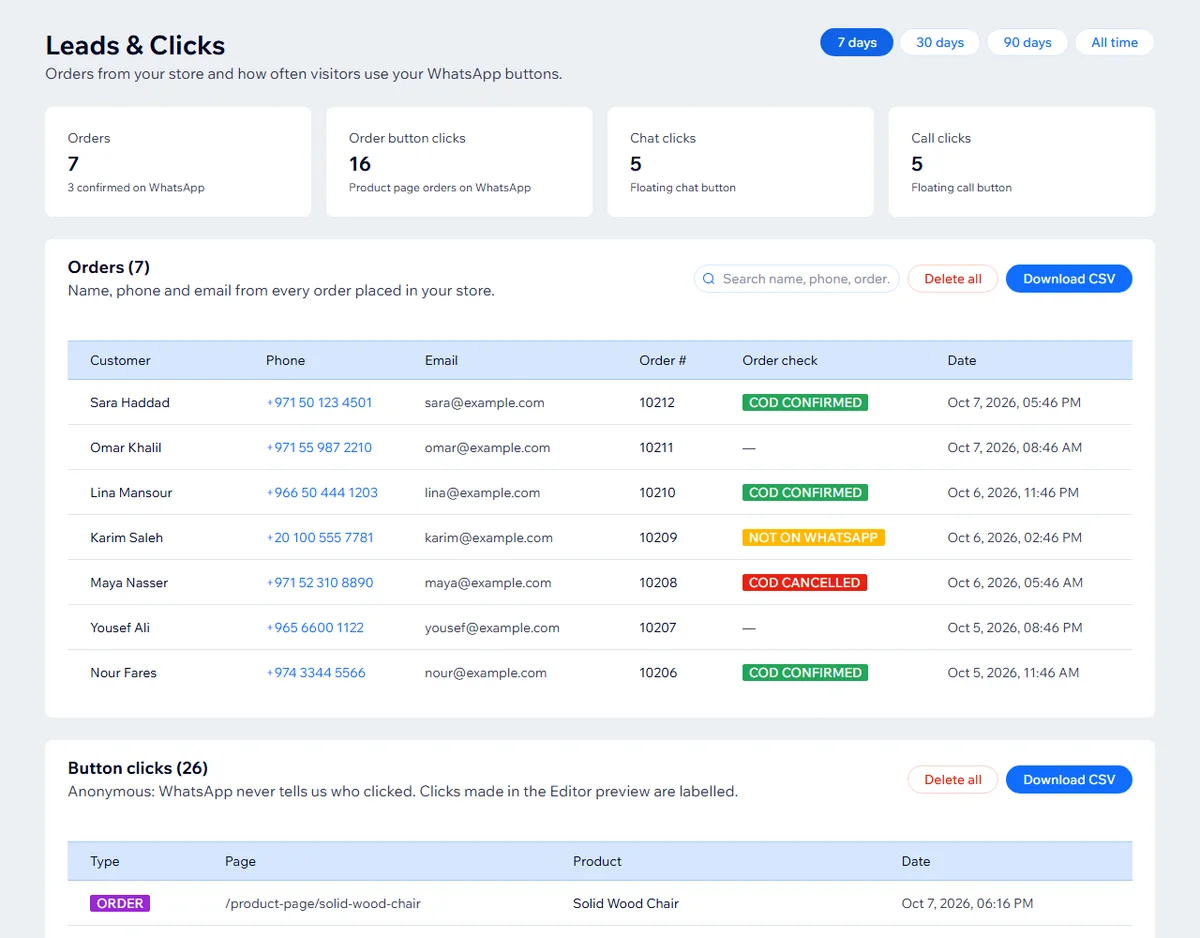The height and width of the screenshot is (938, 1200).
Task: Open phone link +971 55 987 2210
Action: click(x=319, y=448)
